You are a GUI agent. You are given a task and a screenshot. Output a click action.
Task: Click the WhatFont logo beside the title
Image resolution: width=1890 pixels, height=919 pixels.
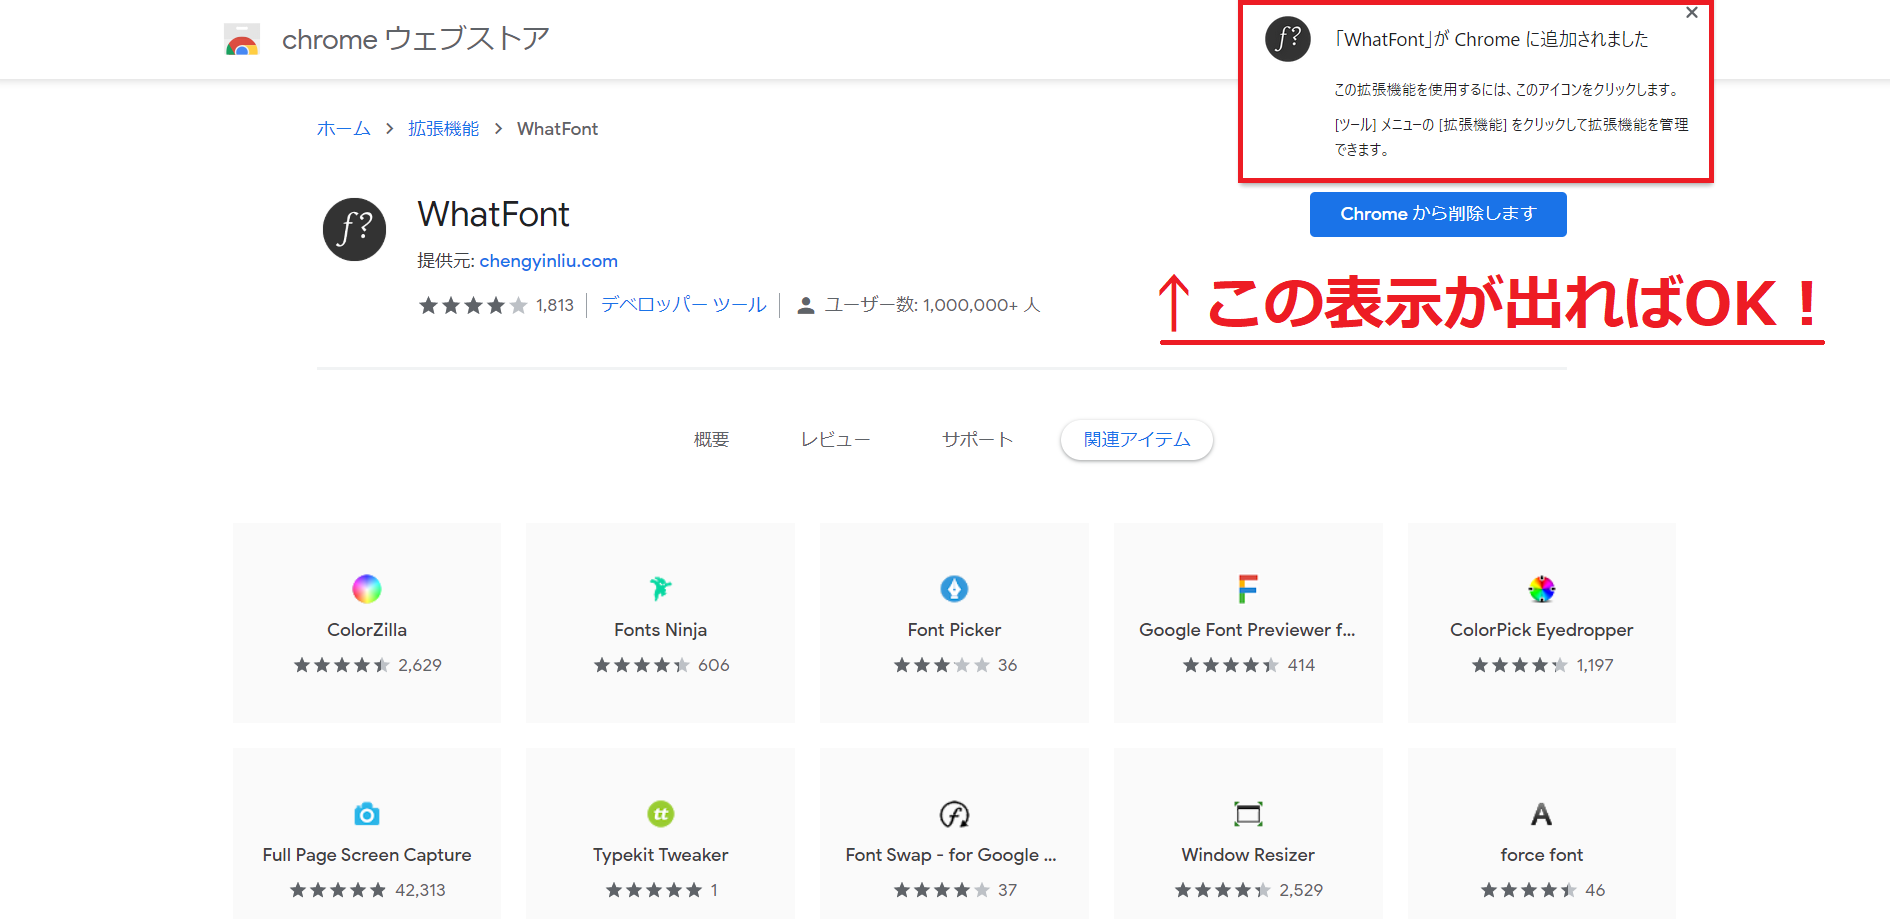pyautogui.click(x=354, y=229)
